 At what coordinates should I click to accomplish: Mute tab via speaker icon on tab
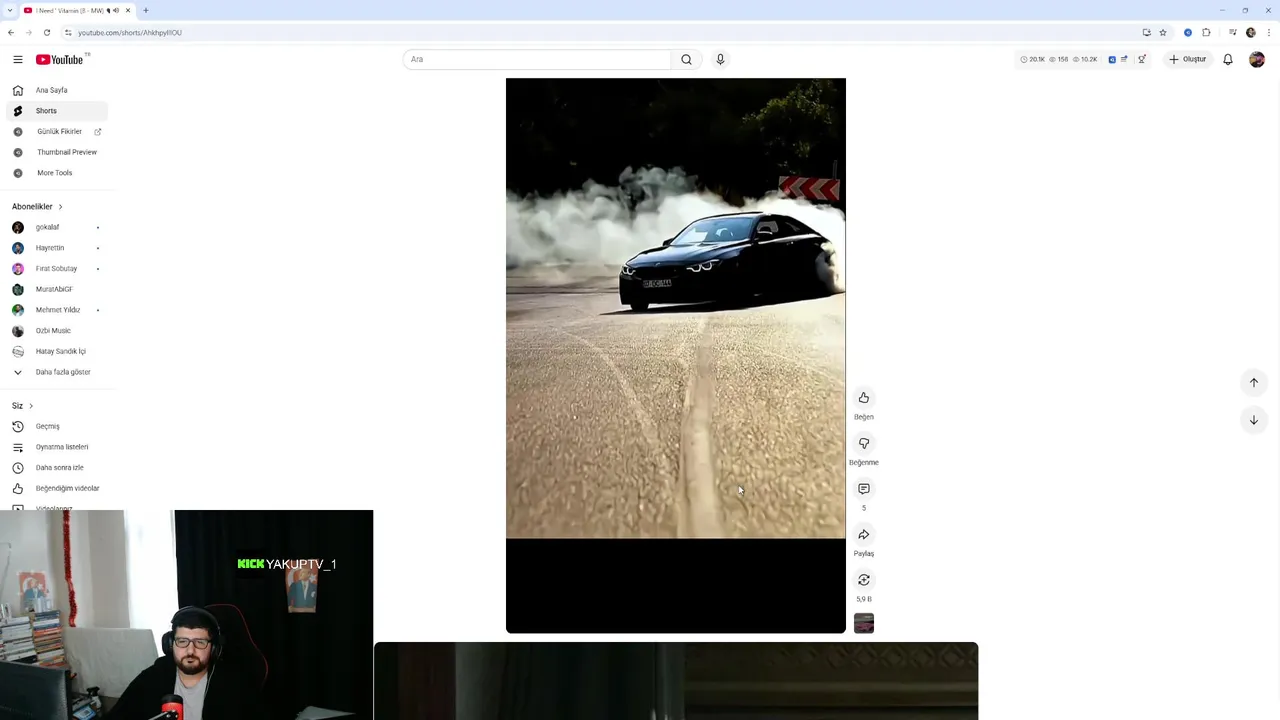coord(116,10)
